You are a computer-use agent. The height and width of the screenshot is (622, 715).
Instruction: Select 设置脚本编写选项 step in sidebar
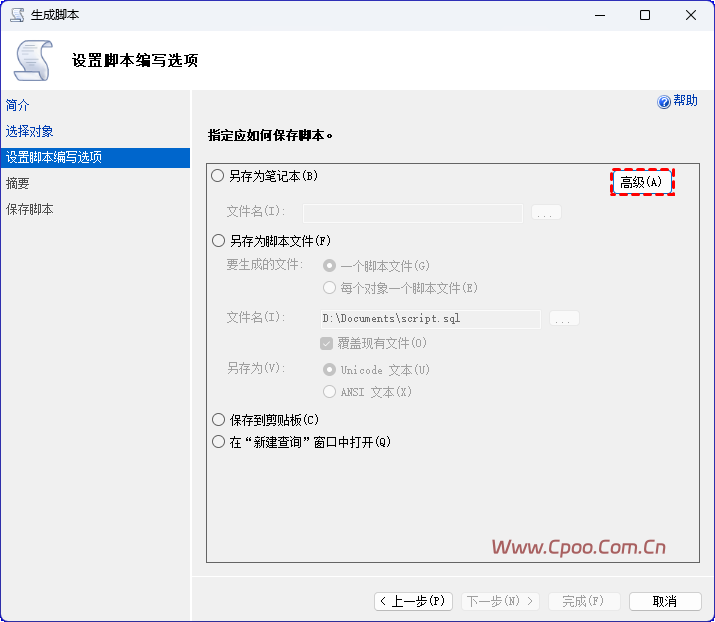[x=95, y=157]
